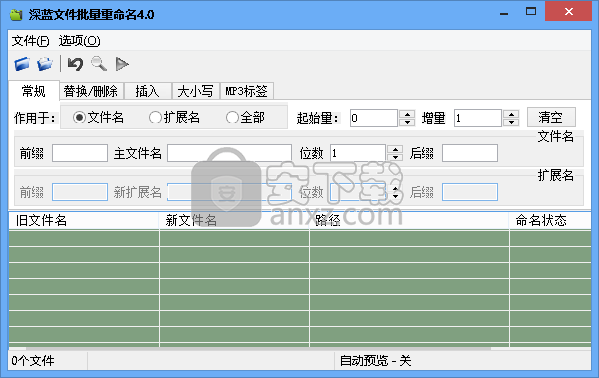Click the 新文件名 column header

click(234, 221)
